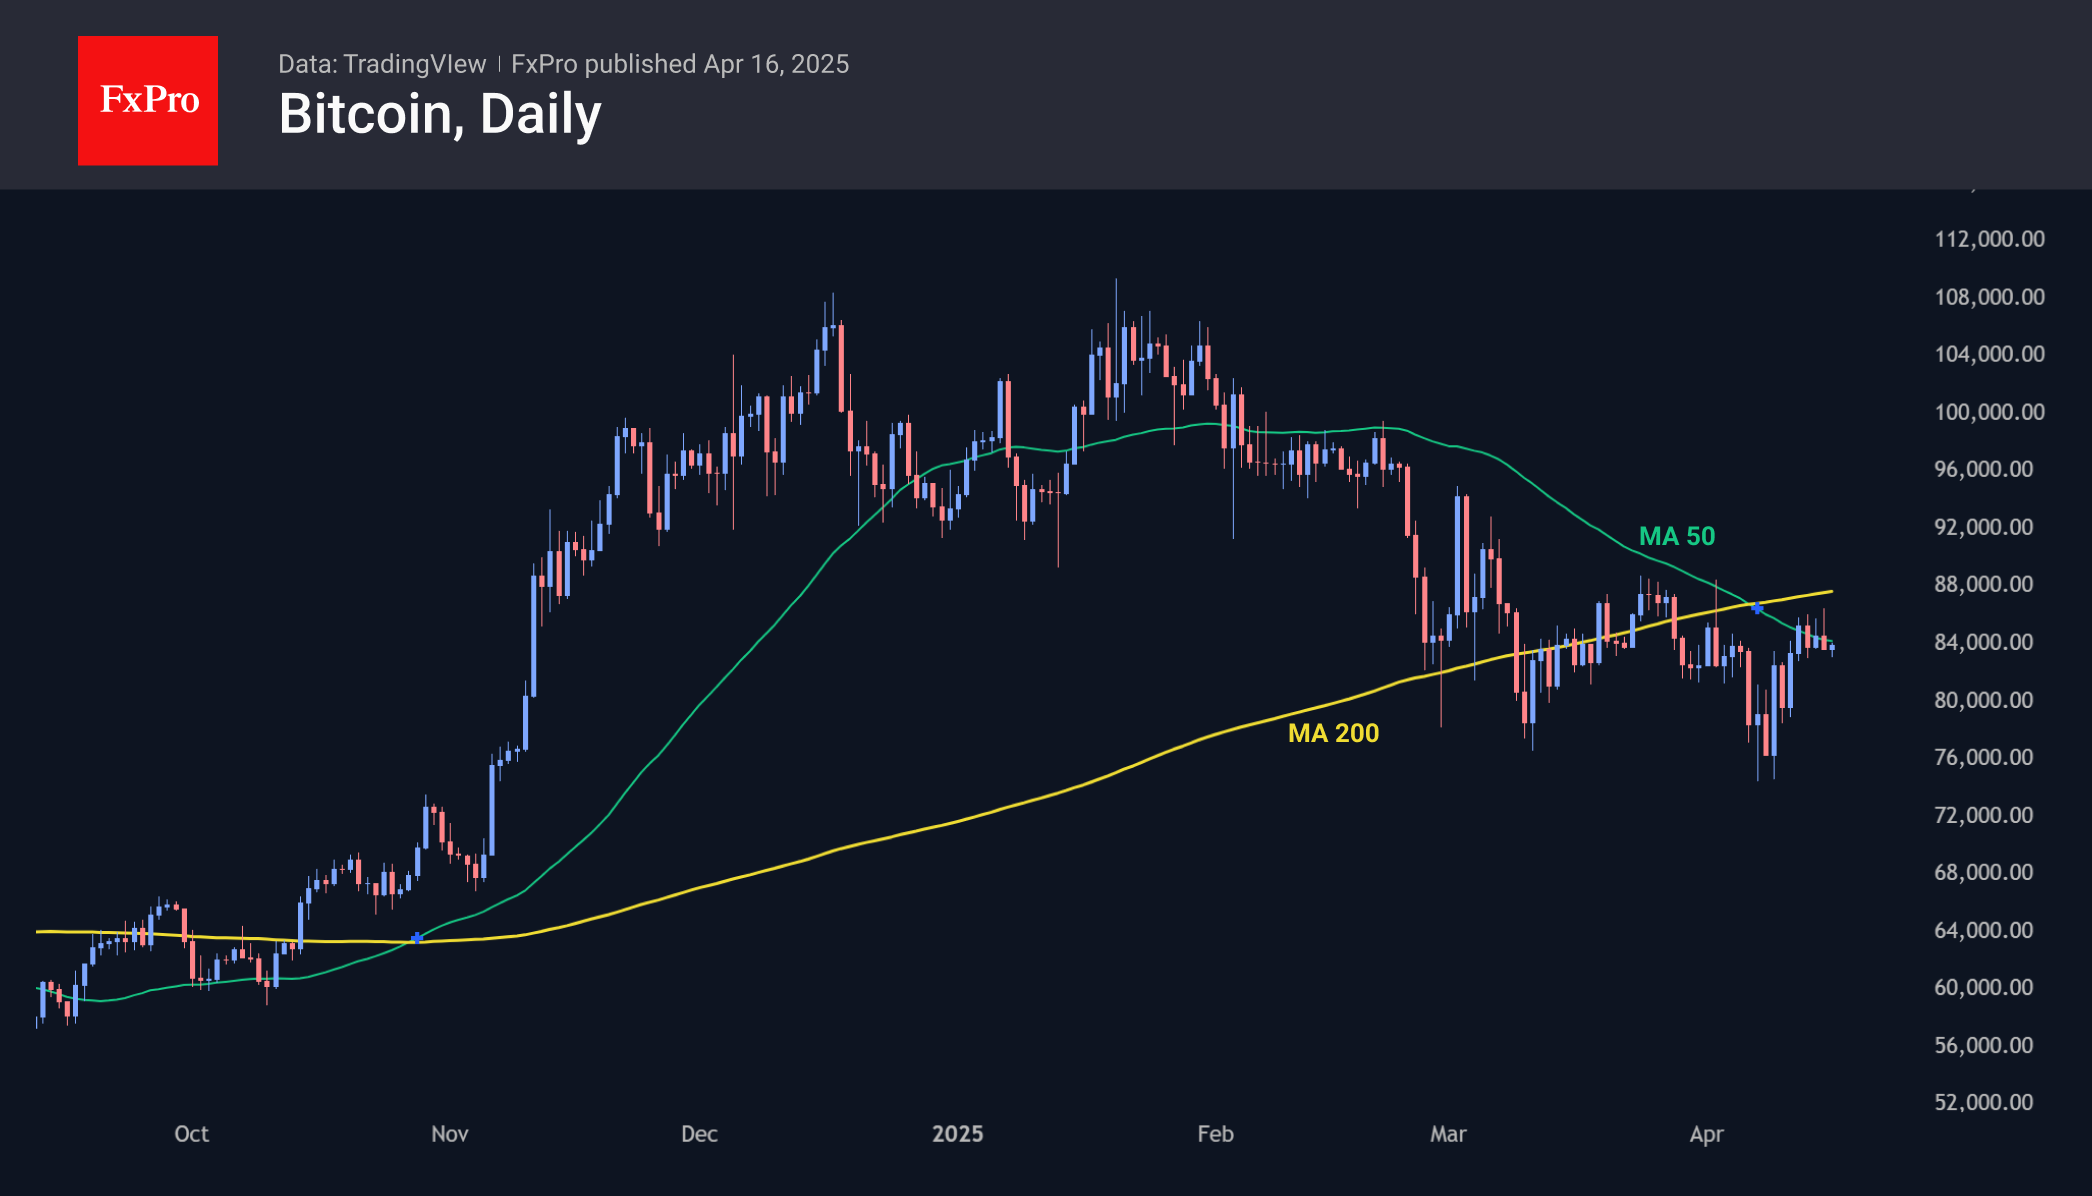Viewport: 2092px width, 1196px height.
Task: Click the Nov label on time axis
Action: point(449,1134)
